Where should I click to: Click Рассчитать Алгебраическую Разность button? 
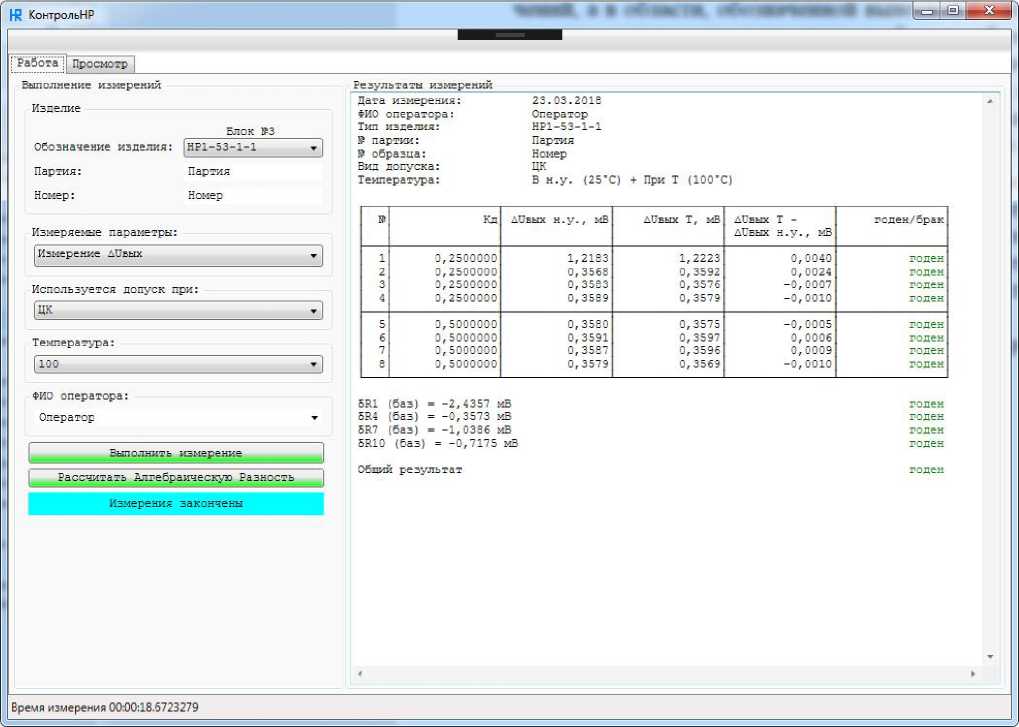[176, 478]
